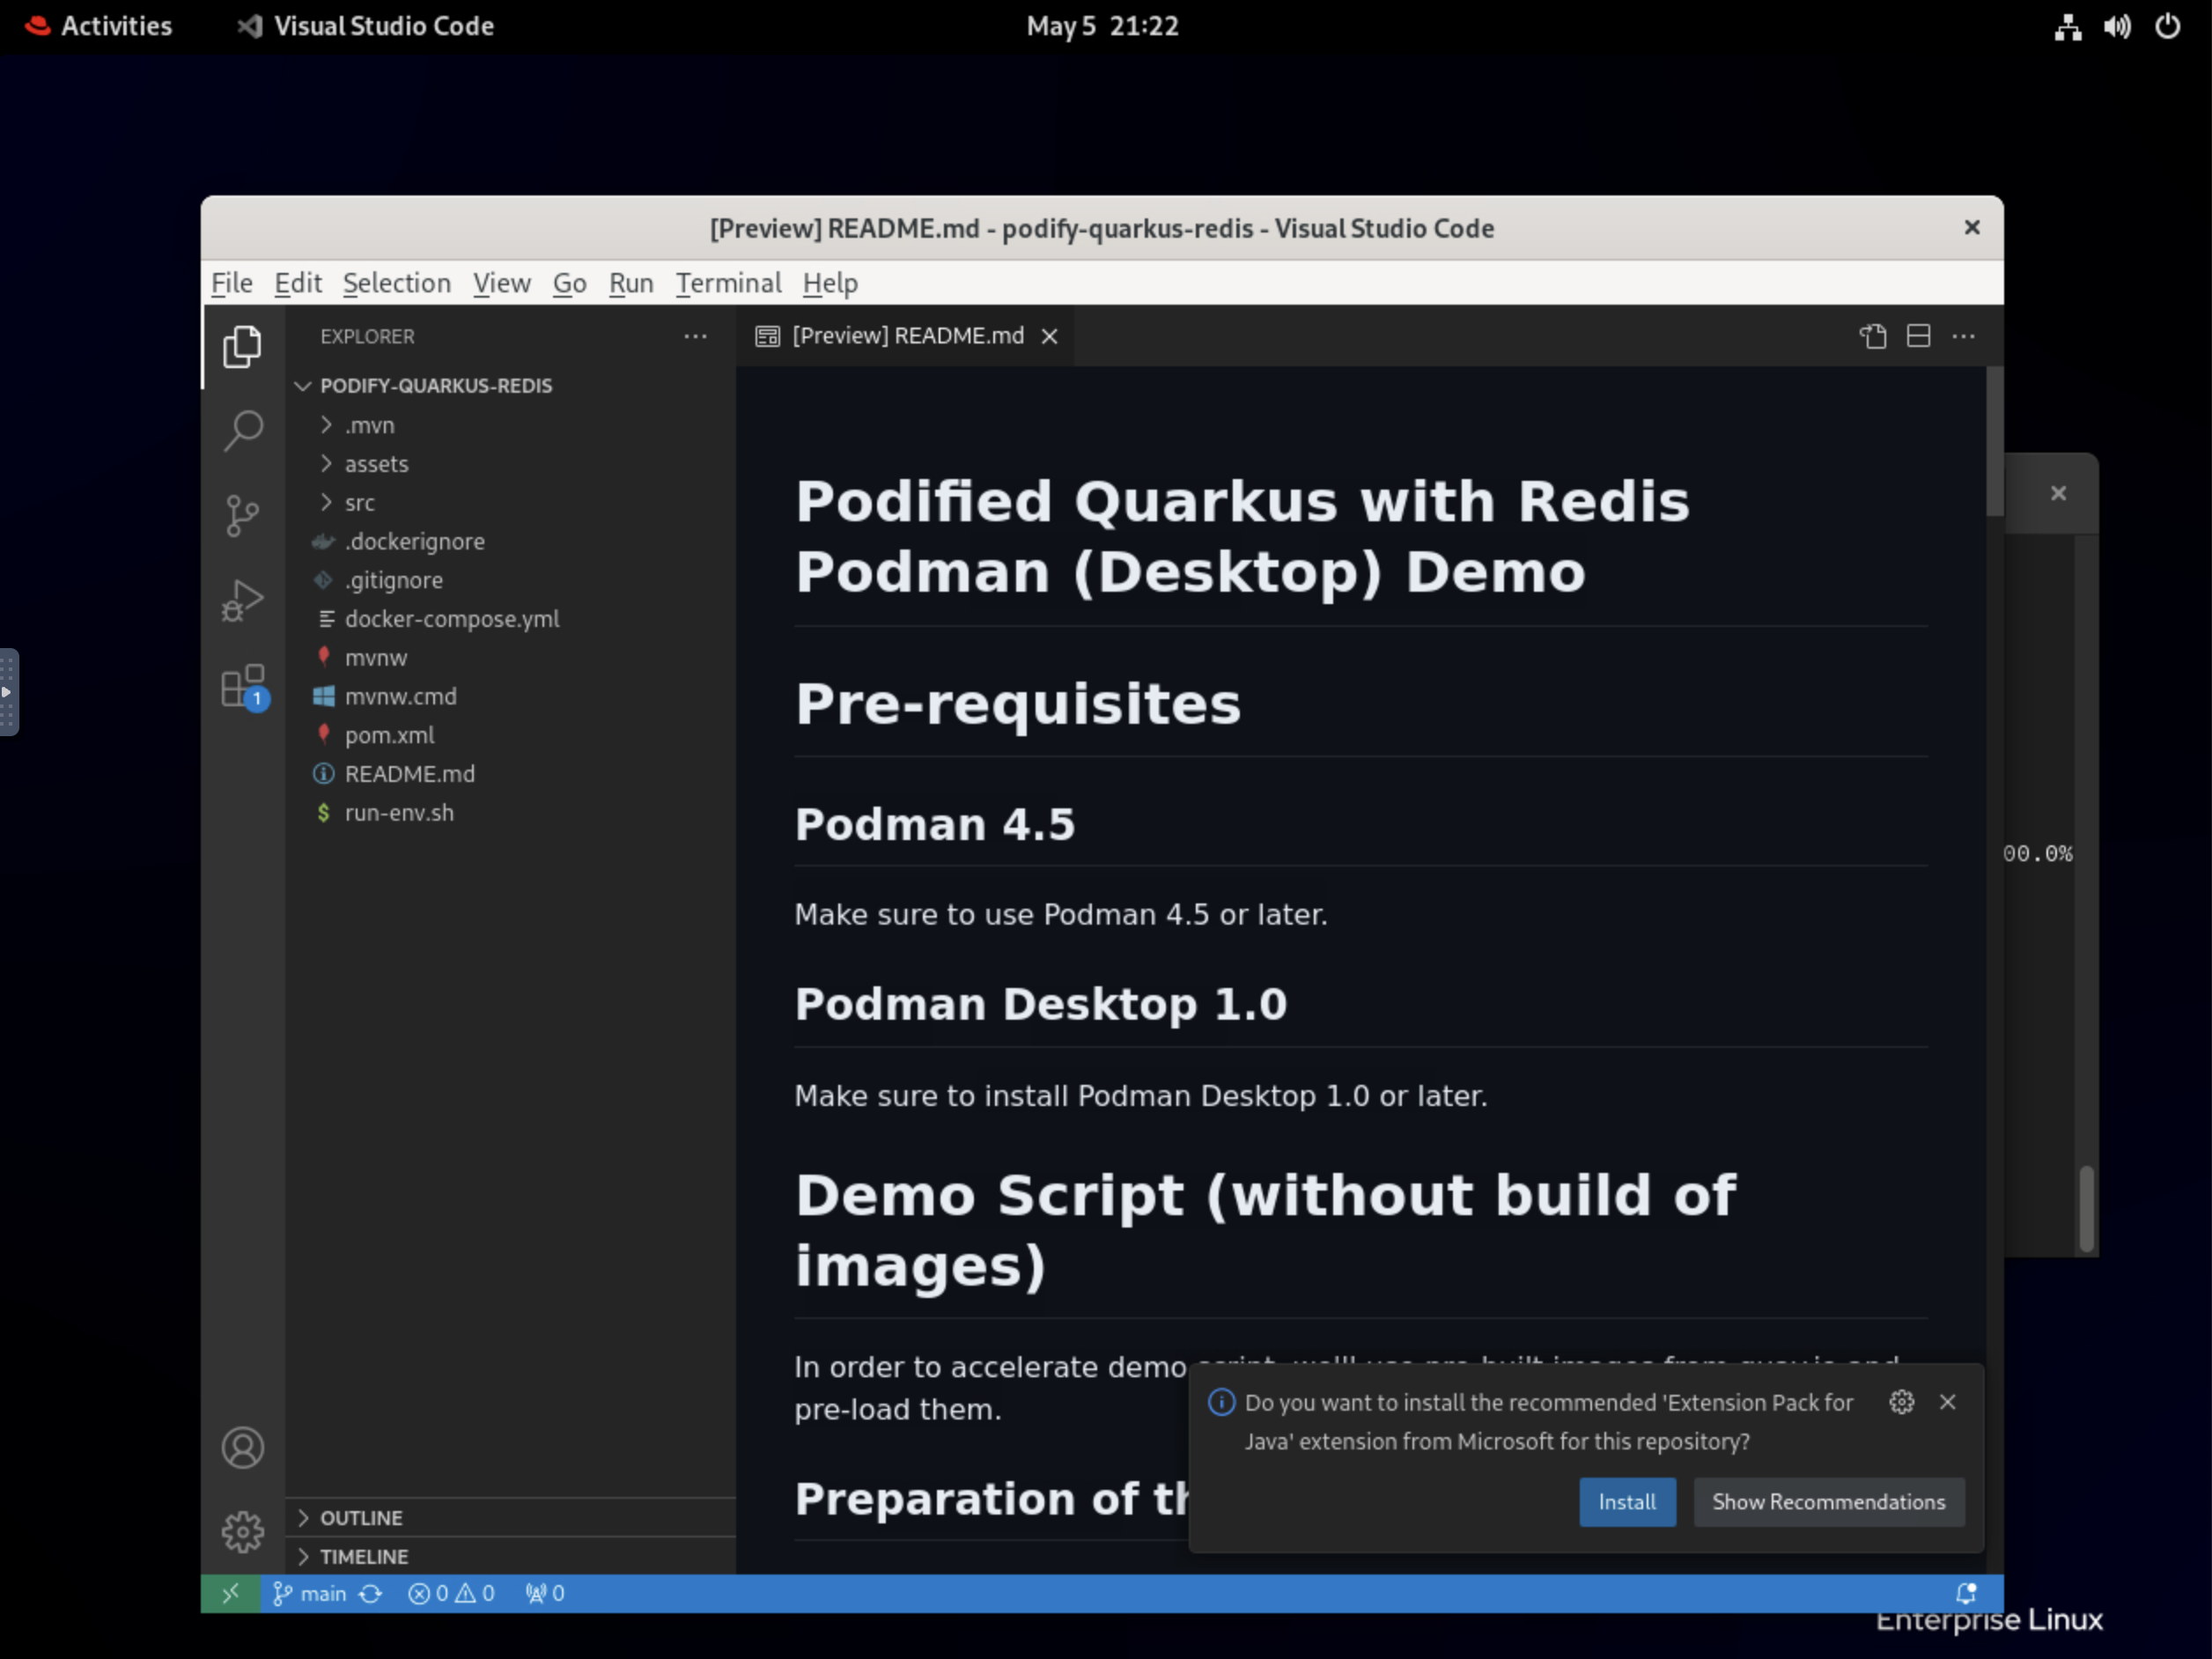Open the Run and Debug view
The height and width of the screenshot is (1659, 2212).
pos(242,600)
